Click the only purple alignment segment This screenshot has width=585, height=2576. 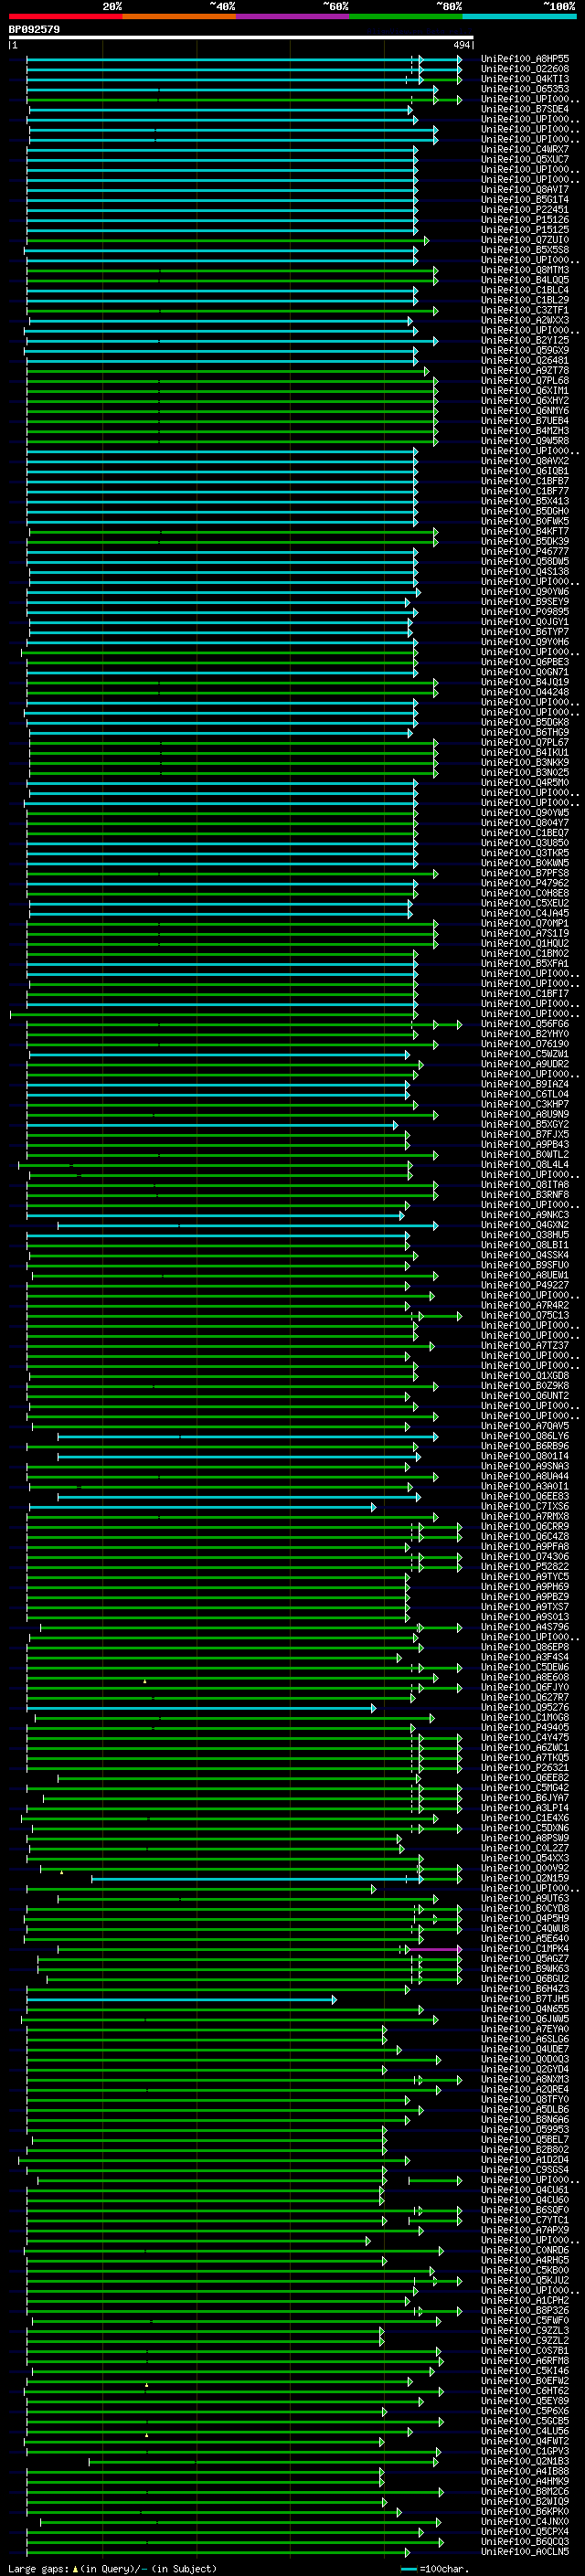coord(435,1949)
